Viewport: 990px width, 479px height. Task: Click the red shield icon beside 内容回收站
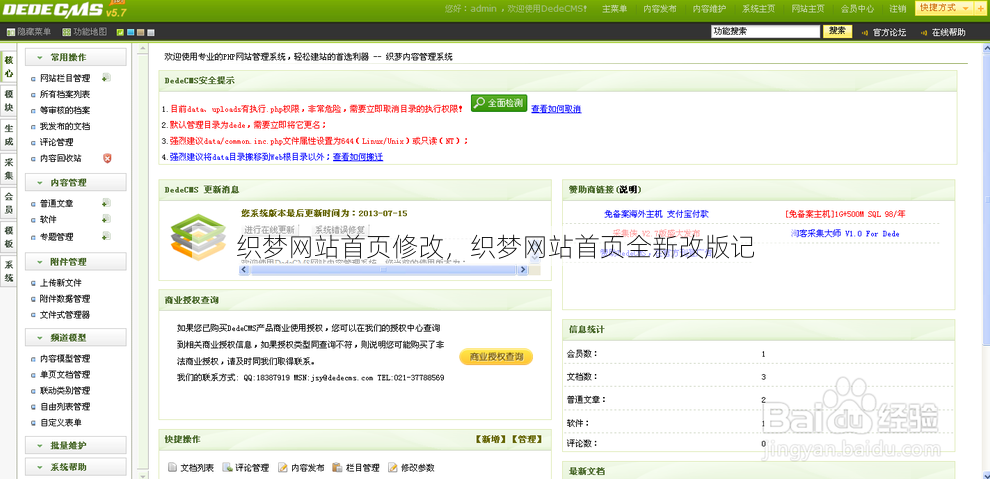[x=107, y=158]
